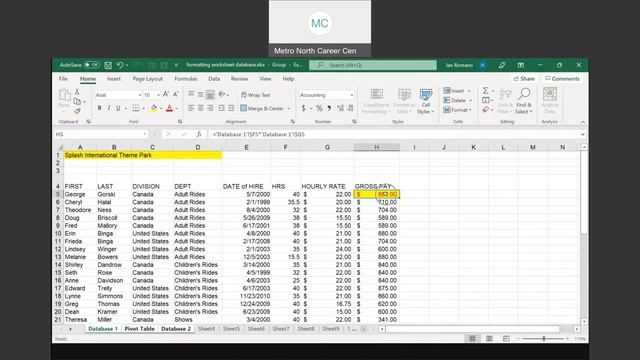Click Decrease Indent icon

pos(221,108)
